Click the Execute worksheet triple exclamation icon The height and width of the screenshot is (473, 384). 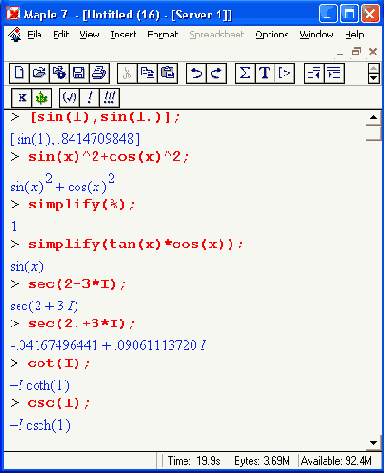coord(109,98)
